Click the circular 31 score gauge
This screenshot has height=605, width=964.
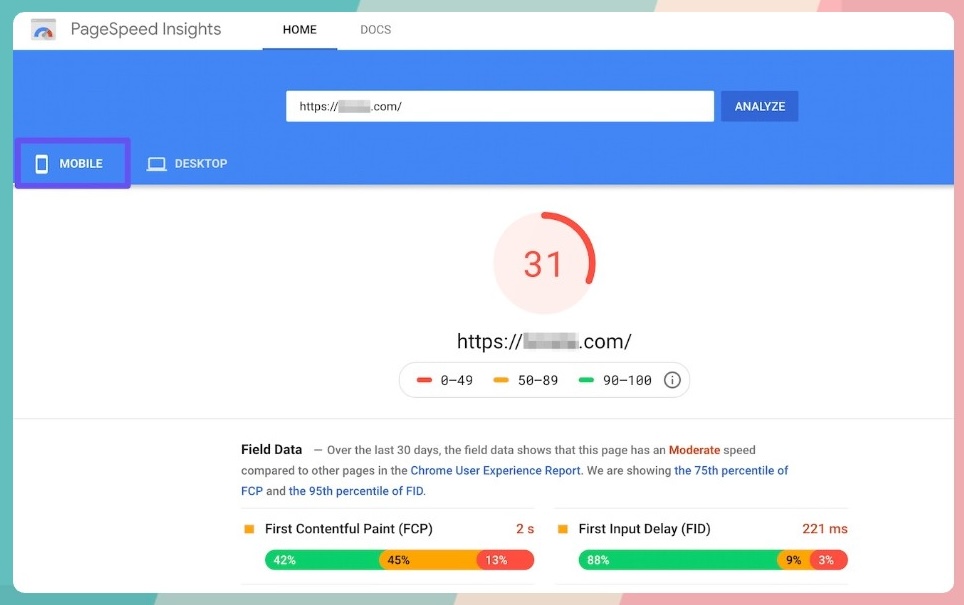[544, 264]
